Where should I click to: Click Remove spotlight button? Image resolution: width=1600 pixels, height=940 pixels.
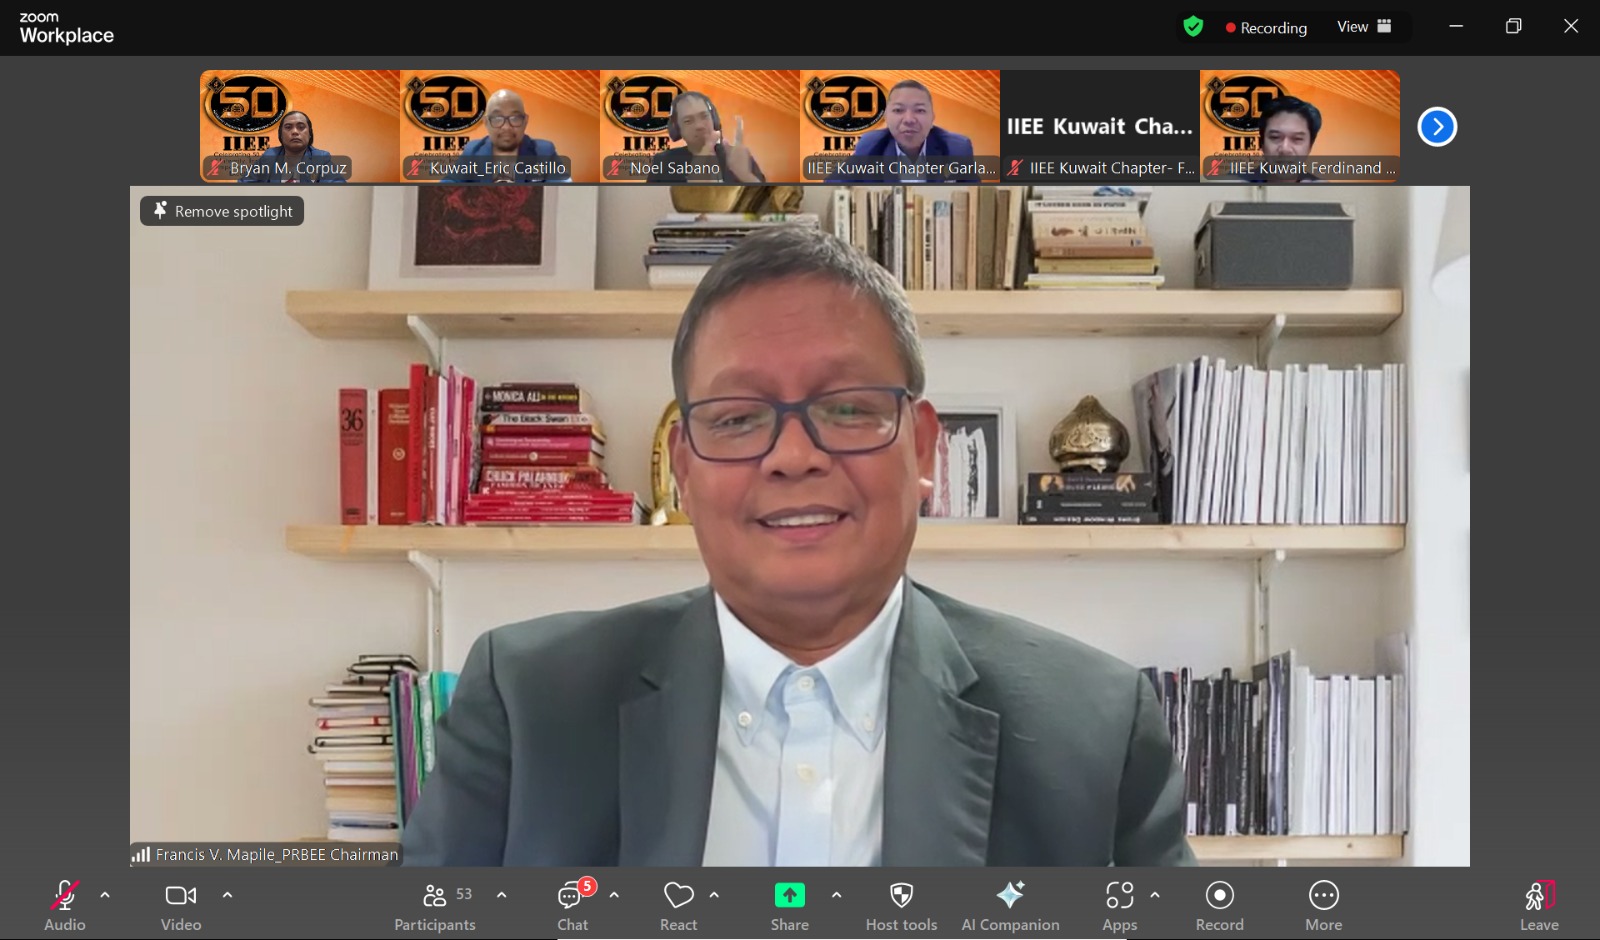pyautogui.click(x=222, y=211)
